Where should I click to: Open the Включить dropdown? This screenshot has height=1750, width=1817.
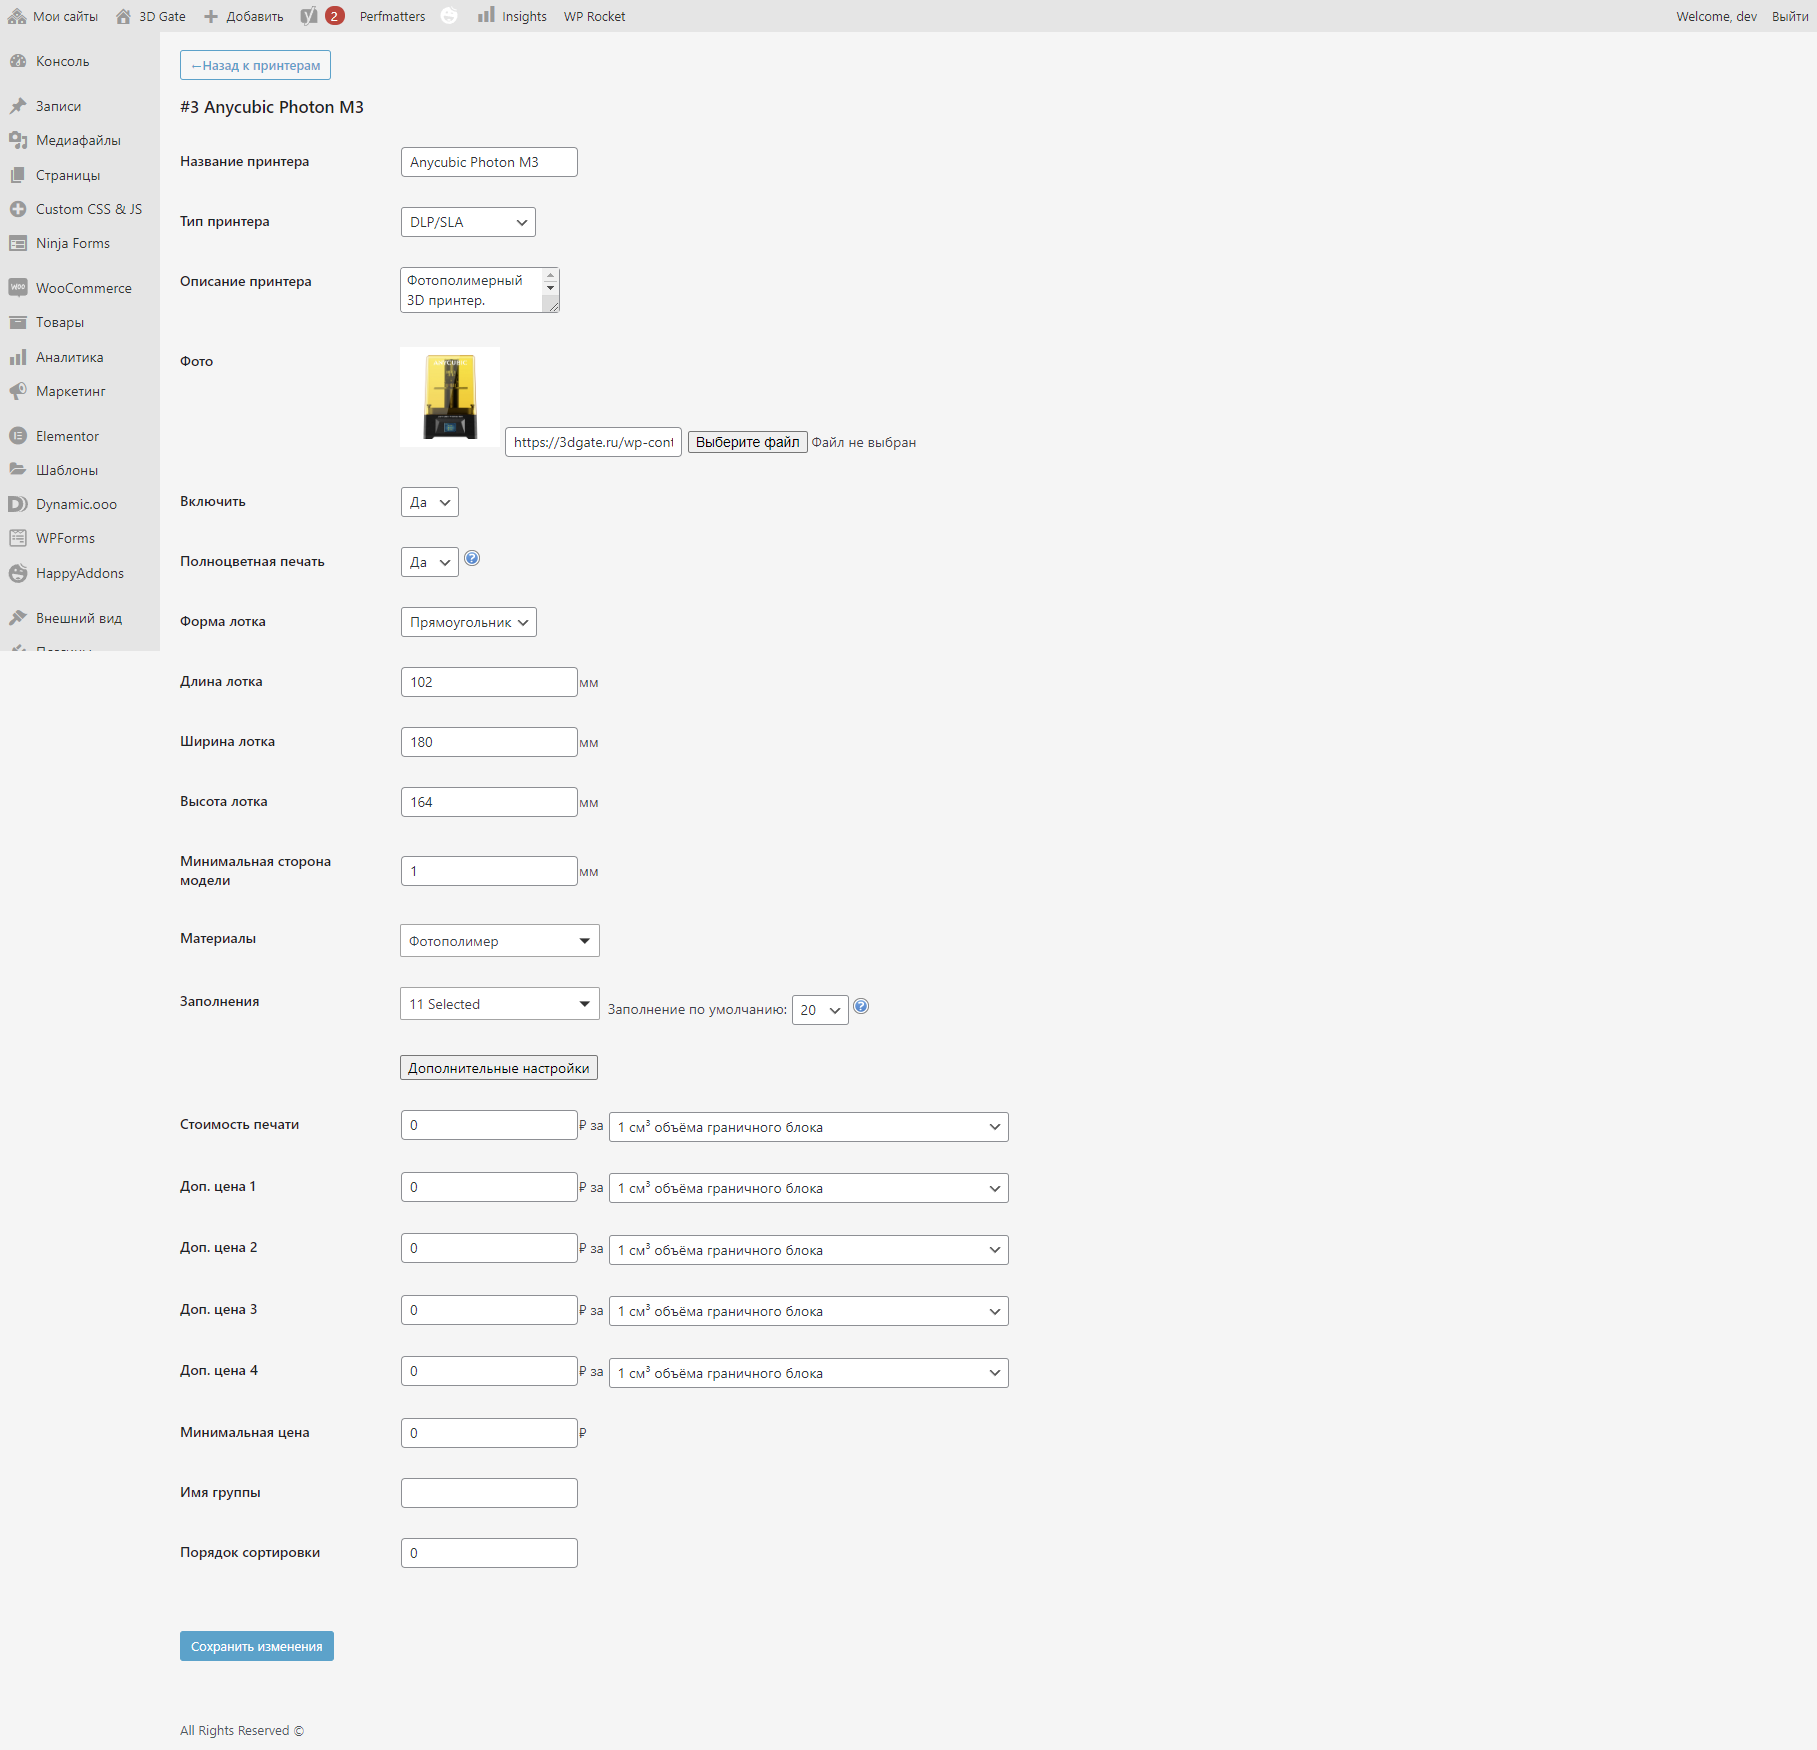[430, 502]
